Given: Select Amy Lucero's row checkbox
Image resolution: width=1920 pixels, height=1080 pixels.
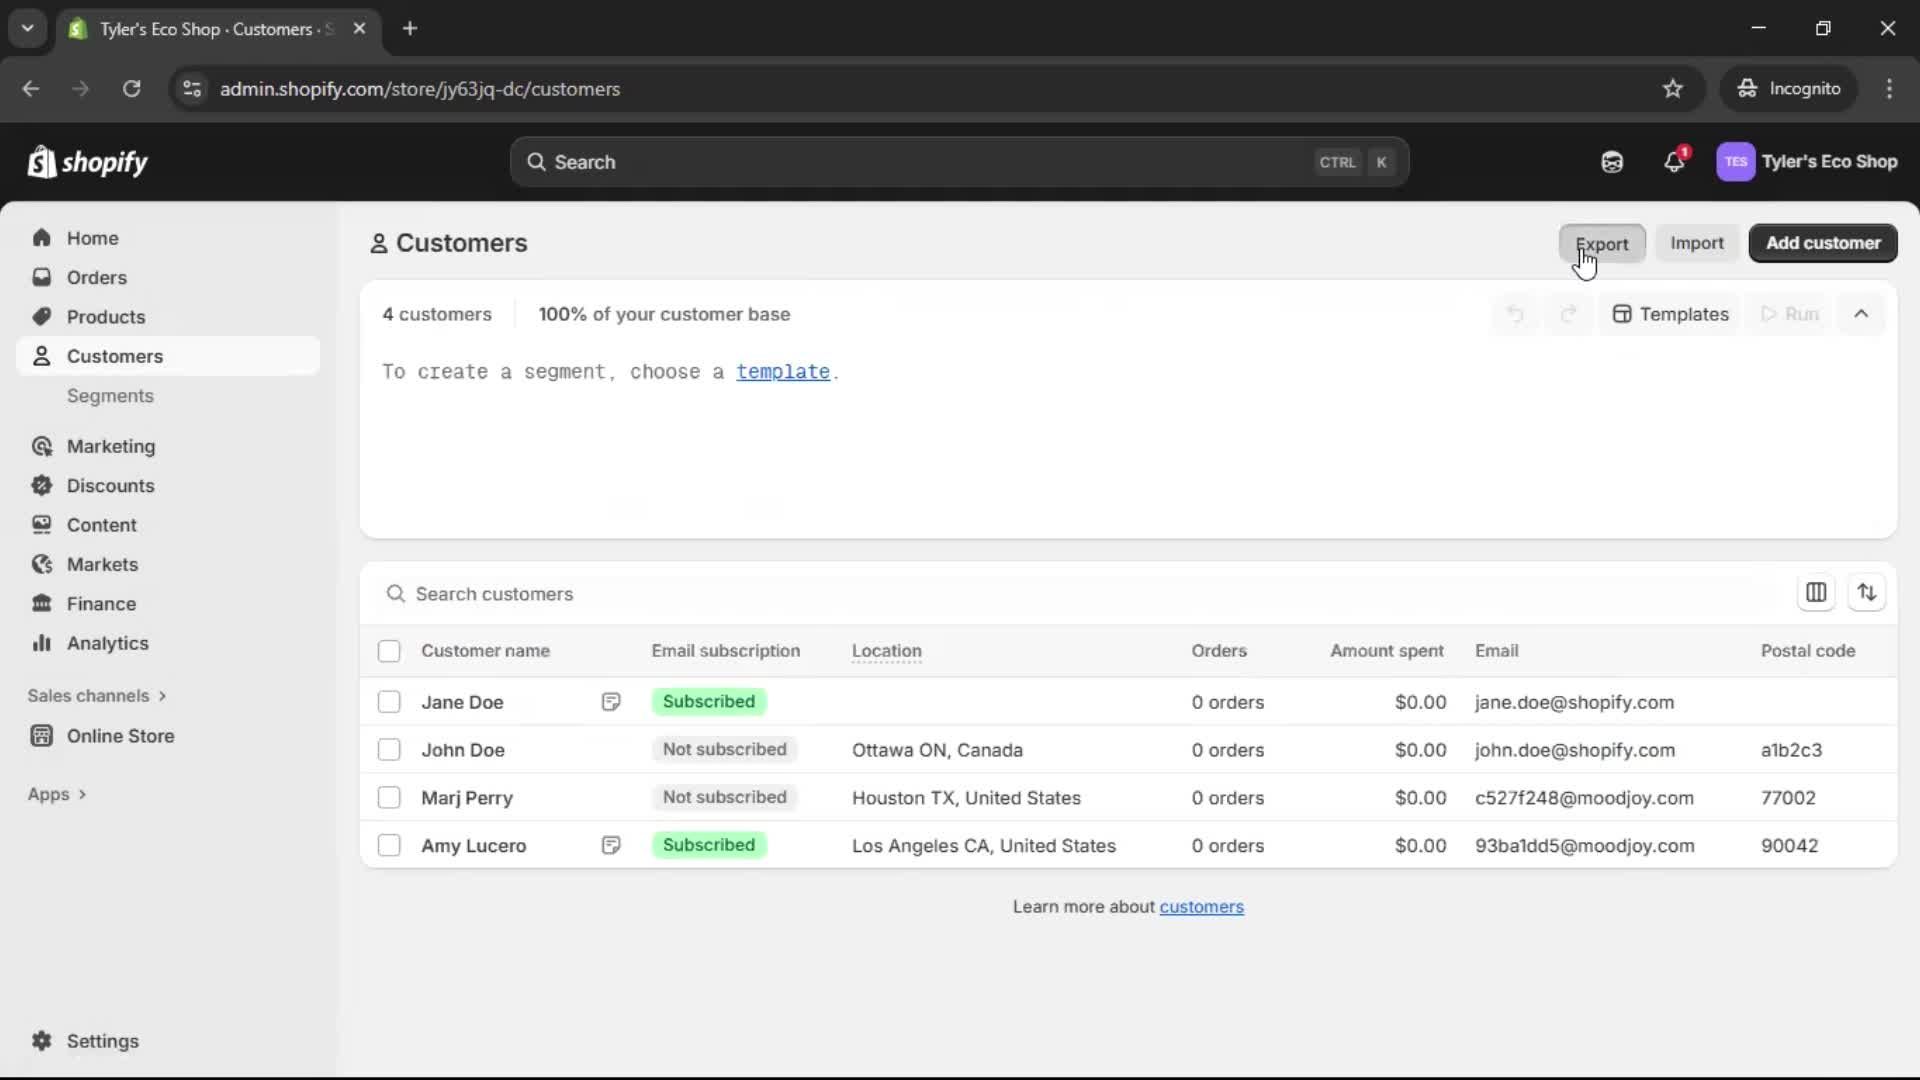Looking at the screenshot, I should tap(389, 845).
